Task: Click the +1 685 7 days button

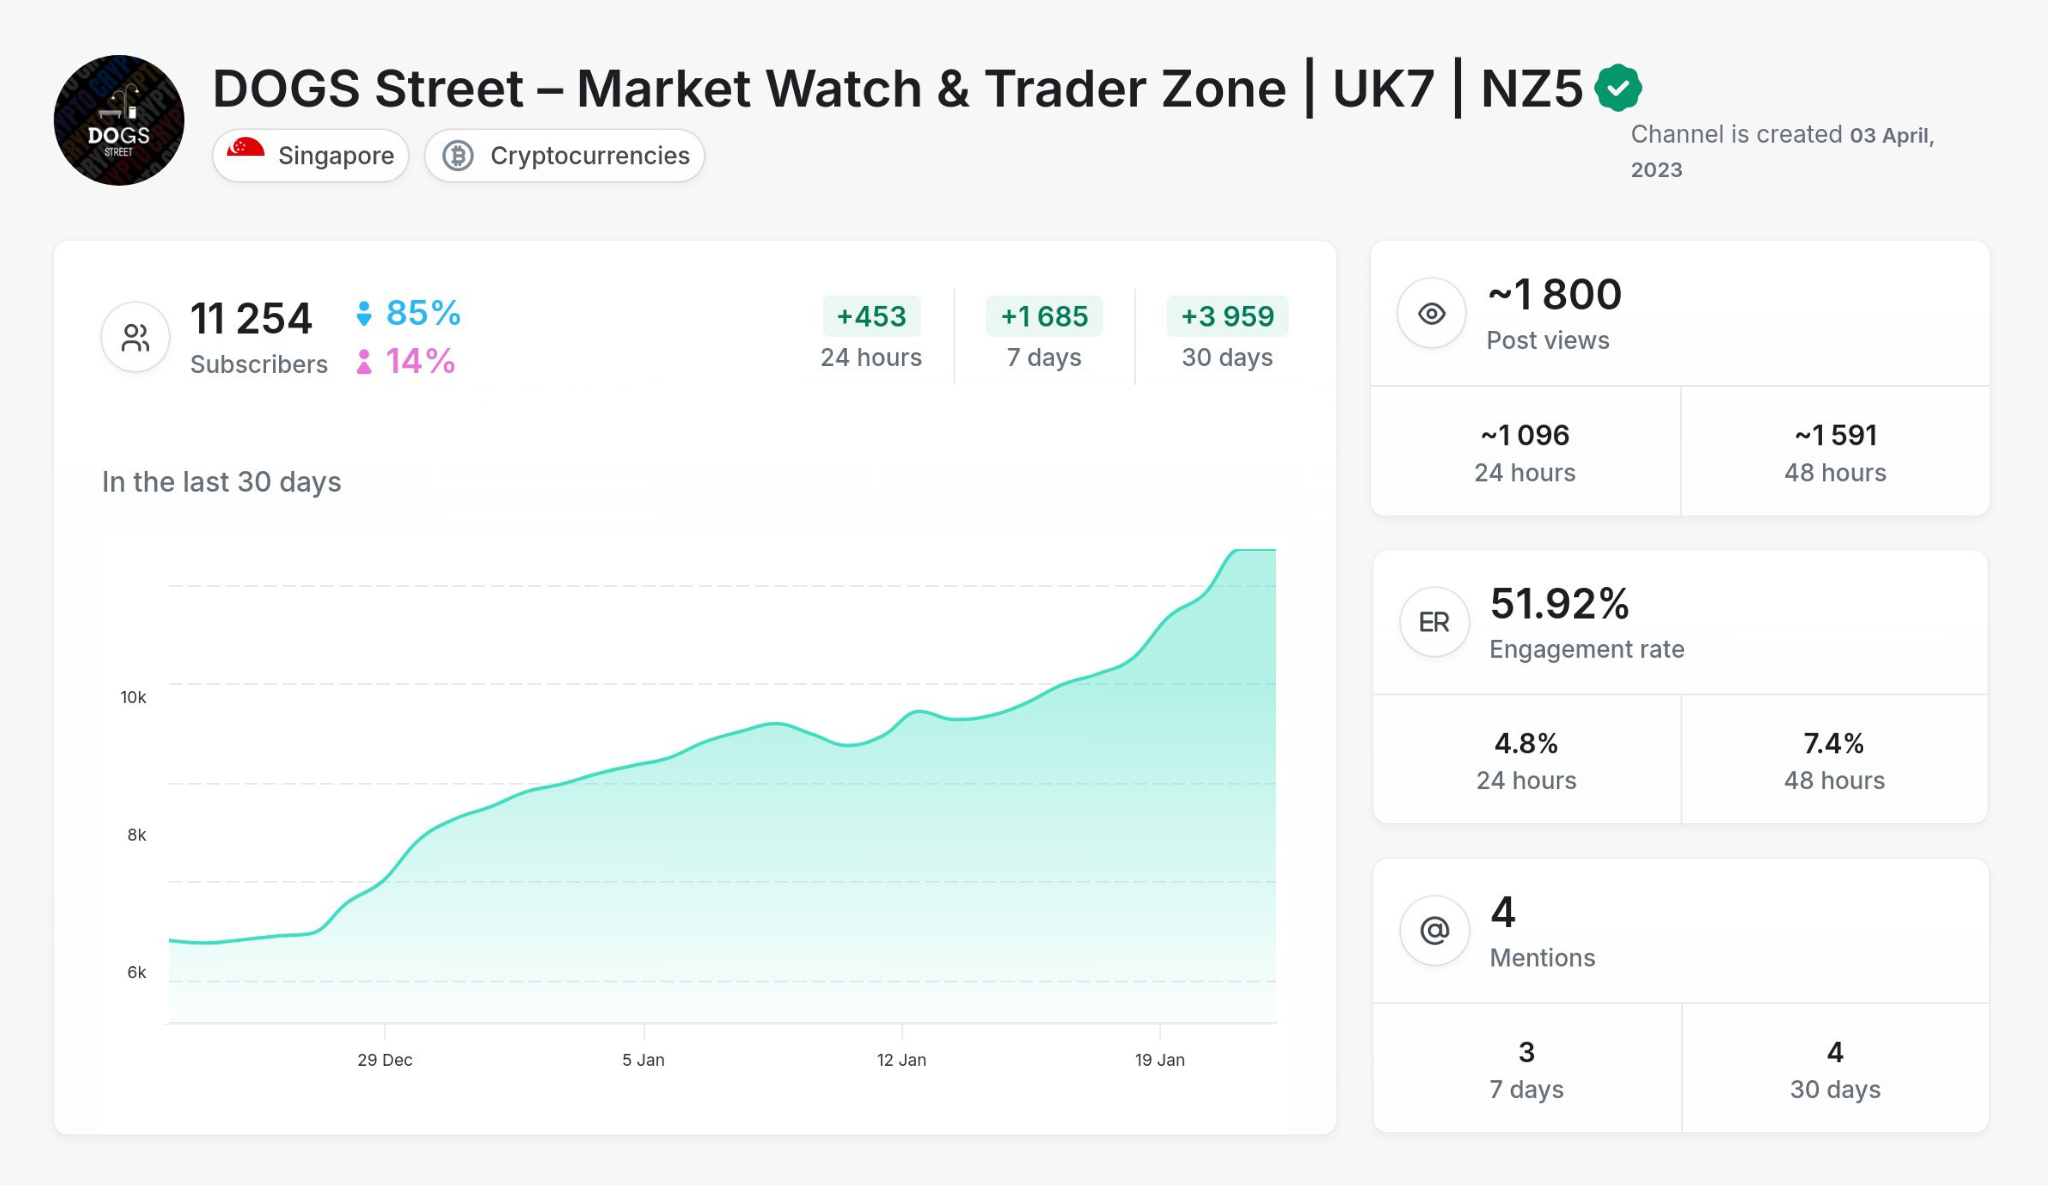Action: [1044, 316]
